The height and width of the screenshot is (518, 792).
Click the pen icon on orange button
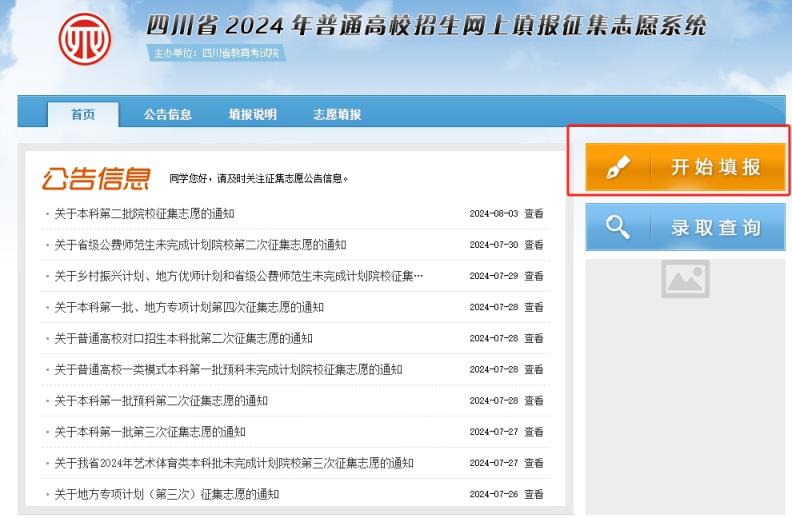click(619, 167)
